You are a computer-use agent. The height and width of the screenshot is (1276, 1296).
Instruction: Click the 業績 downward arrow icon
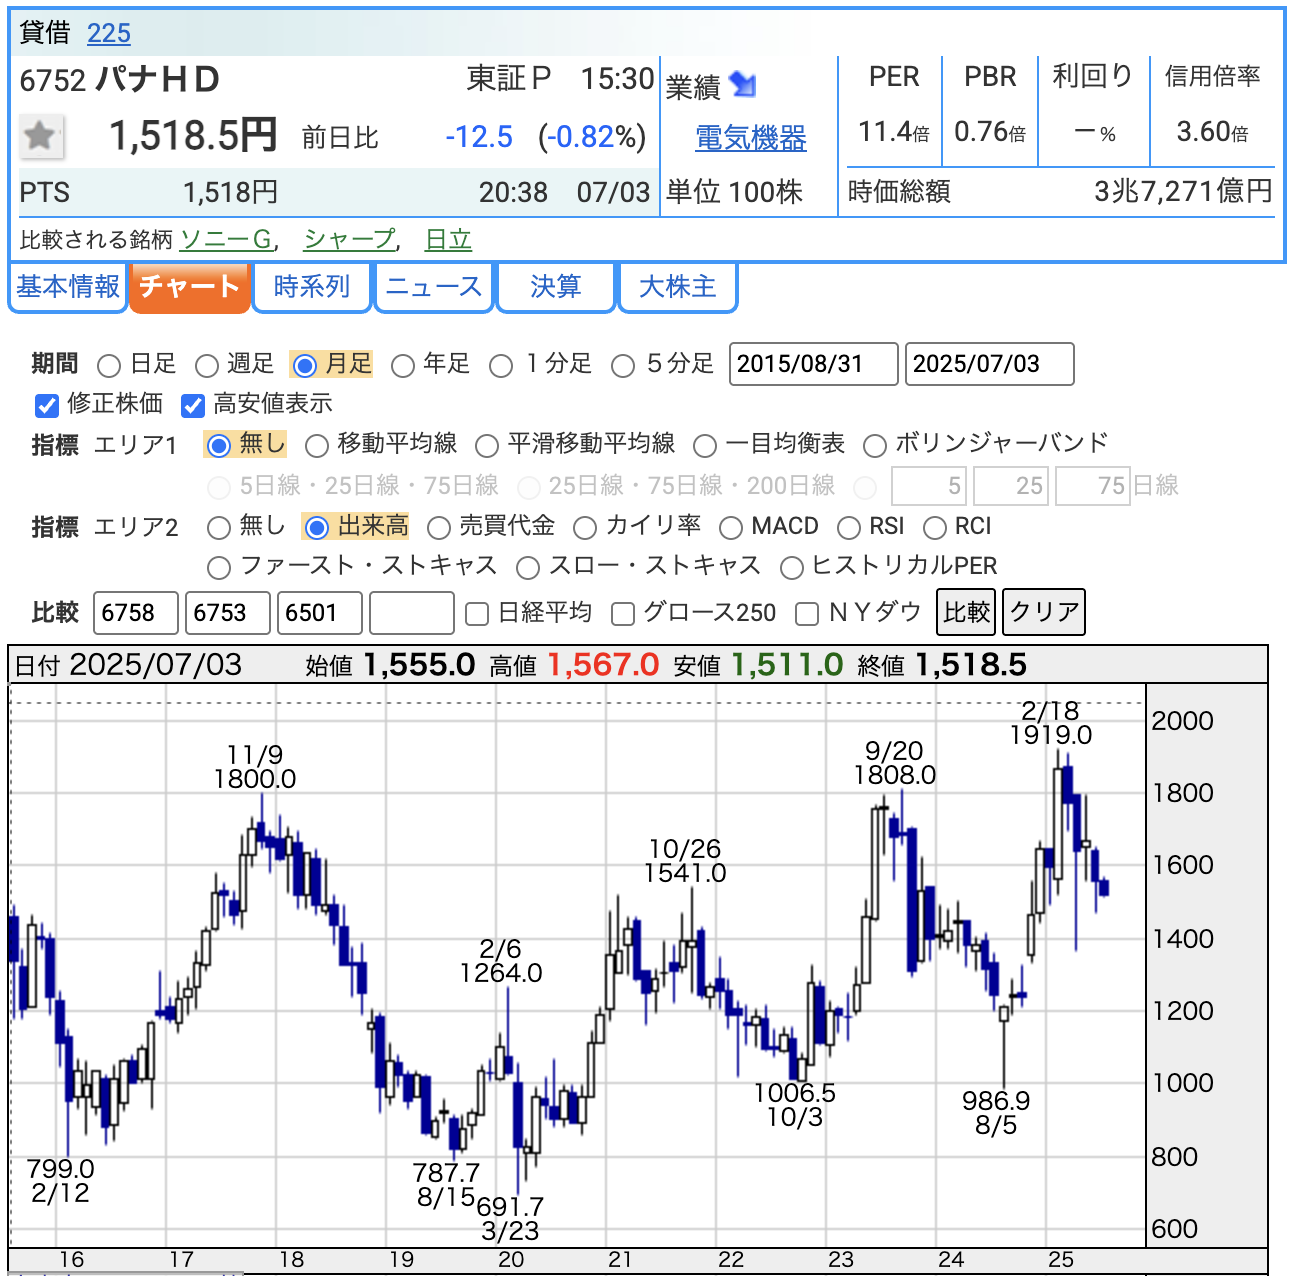pyautogui.click(x=743, y=86)
